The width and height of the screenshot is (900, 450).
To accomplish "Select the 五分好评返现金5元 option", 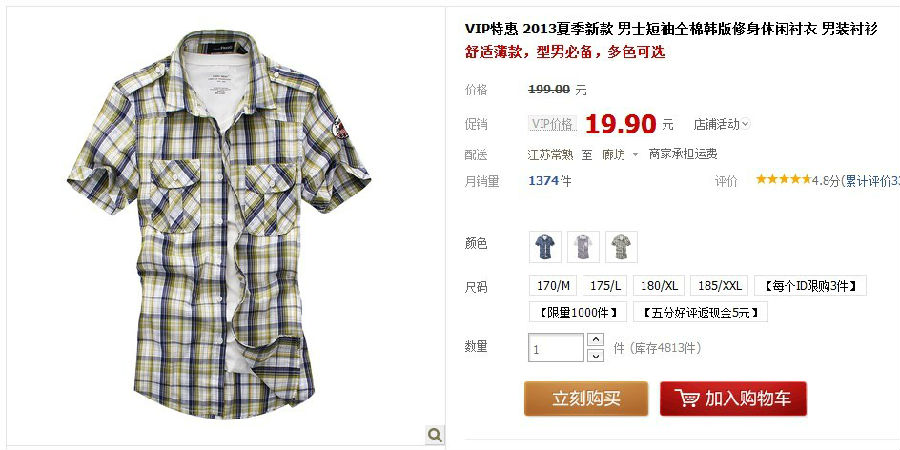I will point(700,312).
